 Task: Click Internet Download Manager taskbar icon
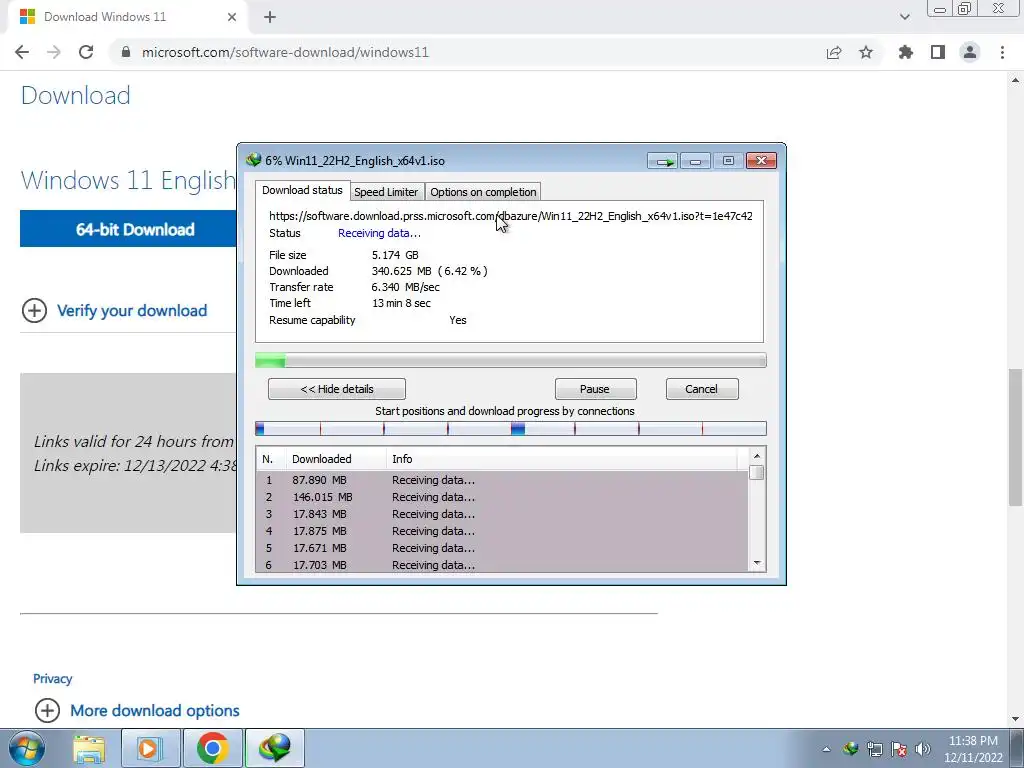[x=274, y=748]
